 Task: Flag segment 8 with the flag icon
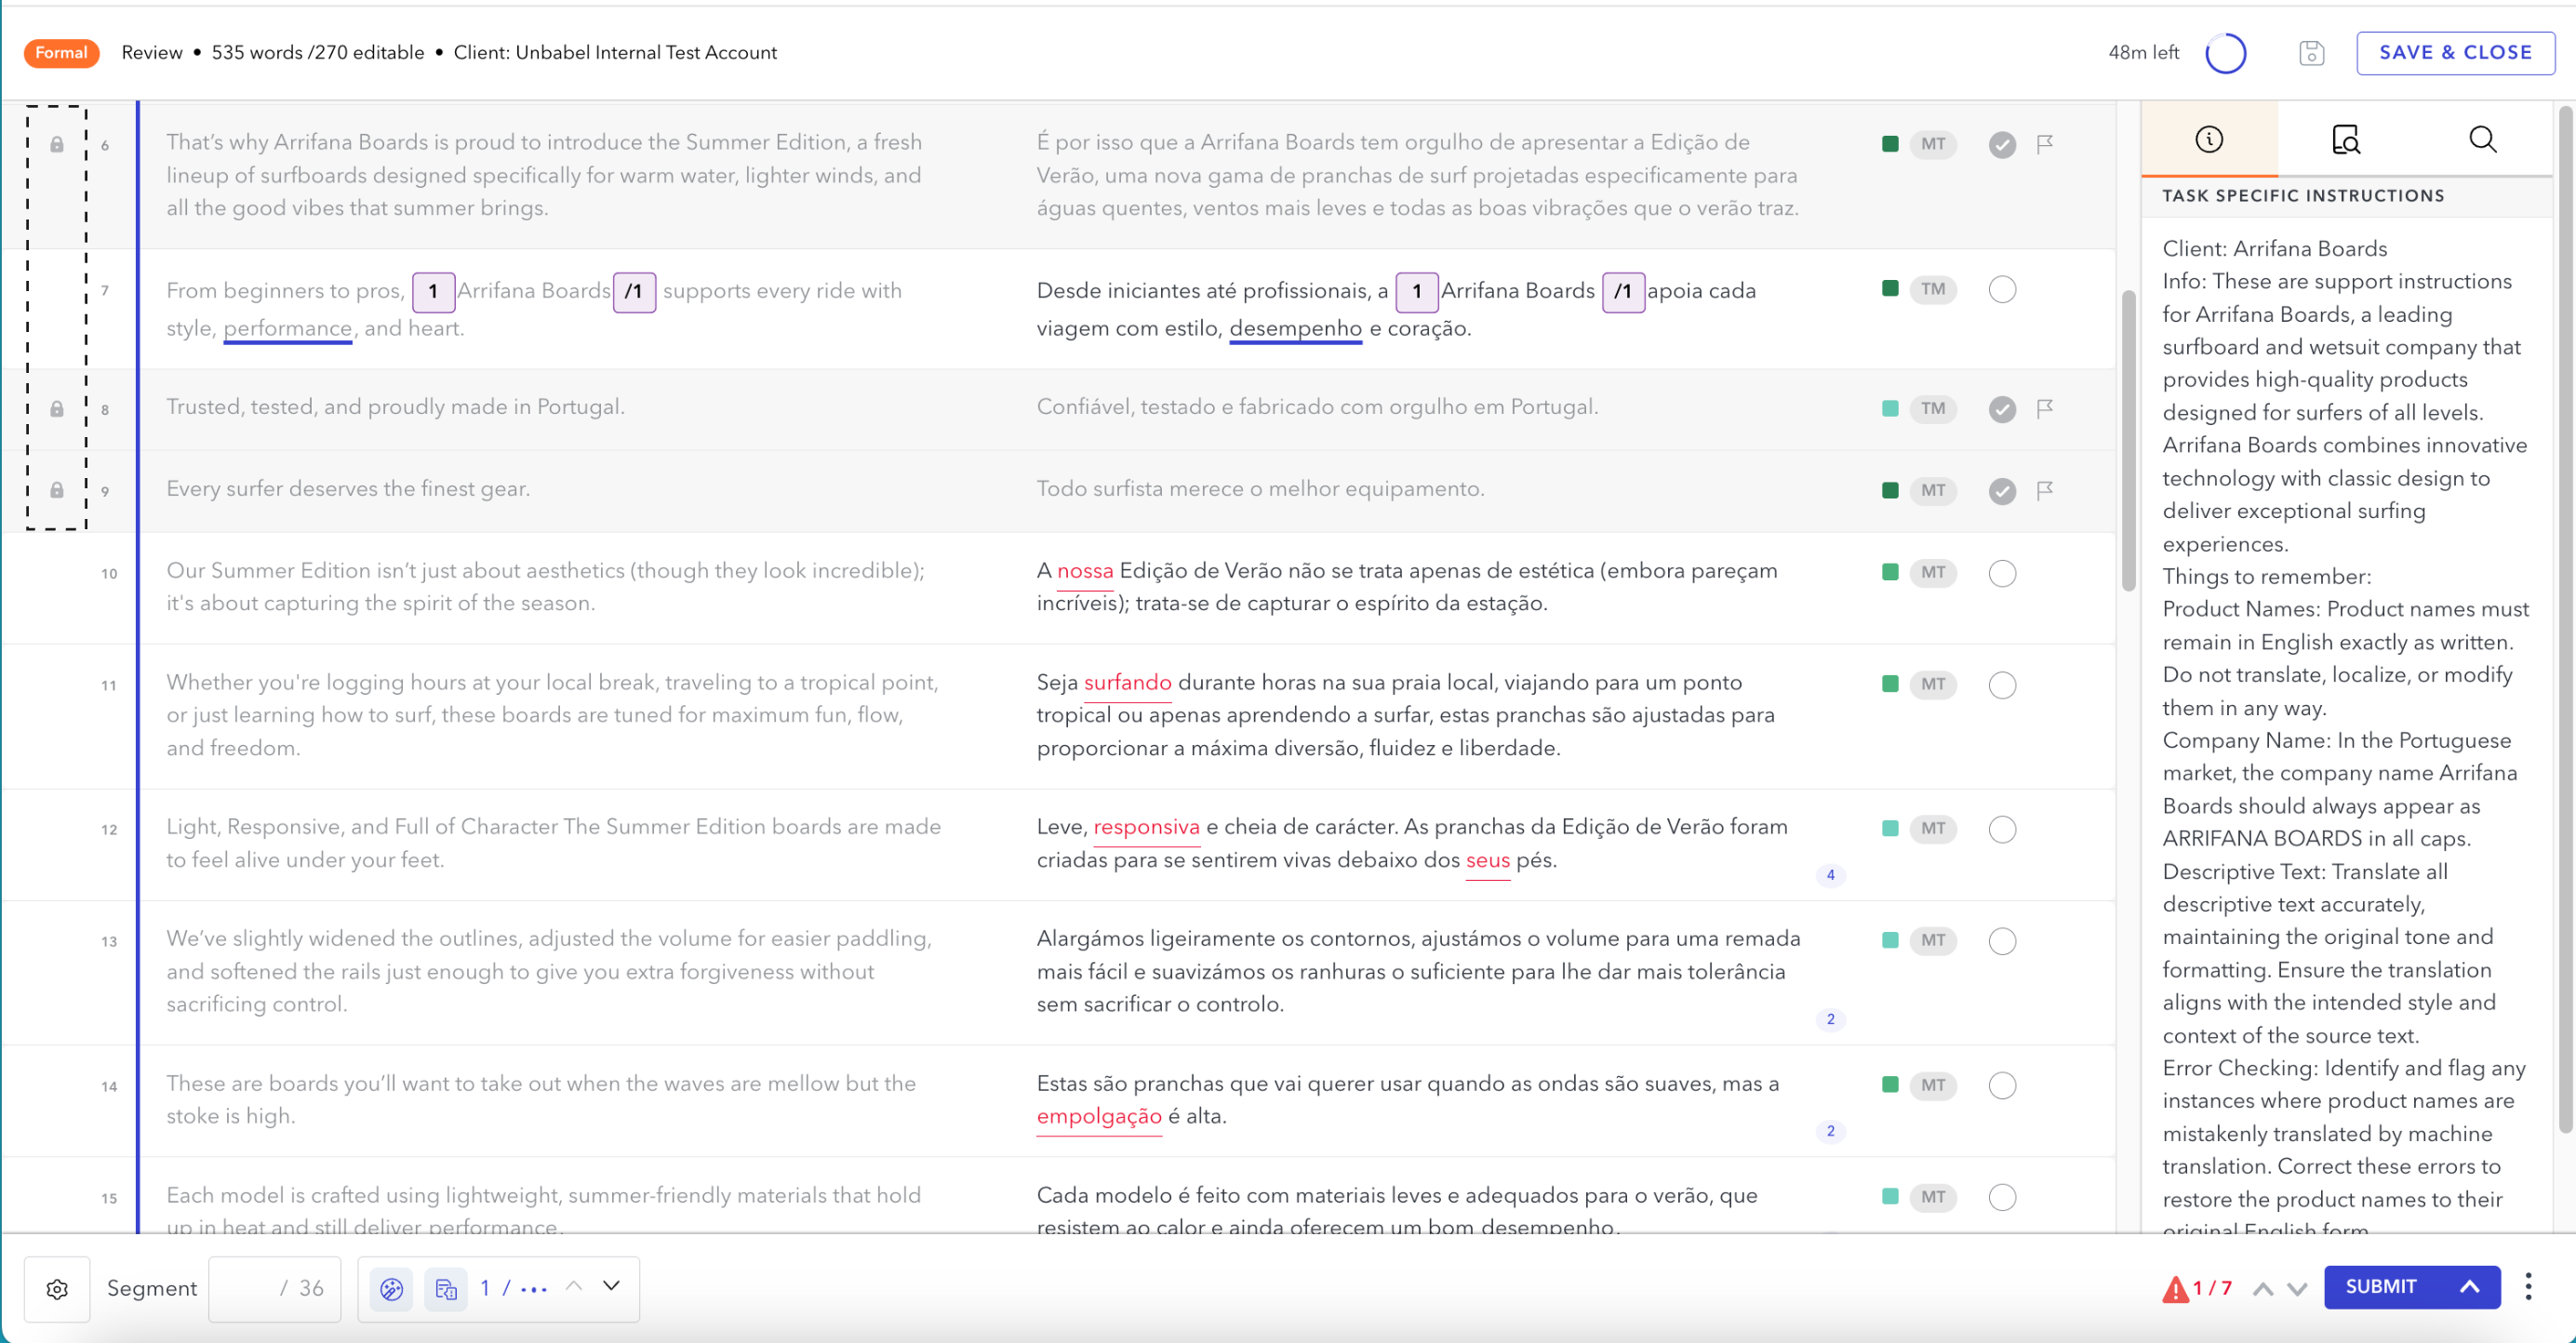point(2045,408)
